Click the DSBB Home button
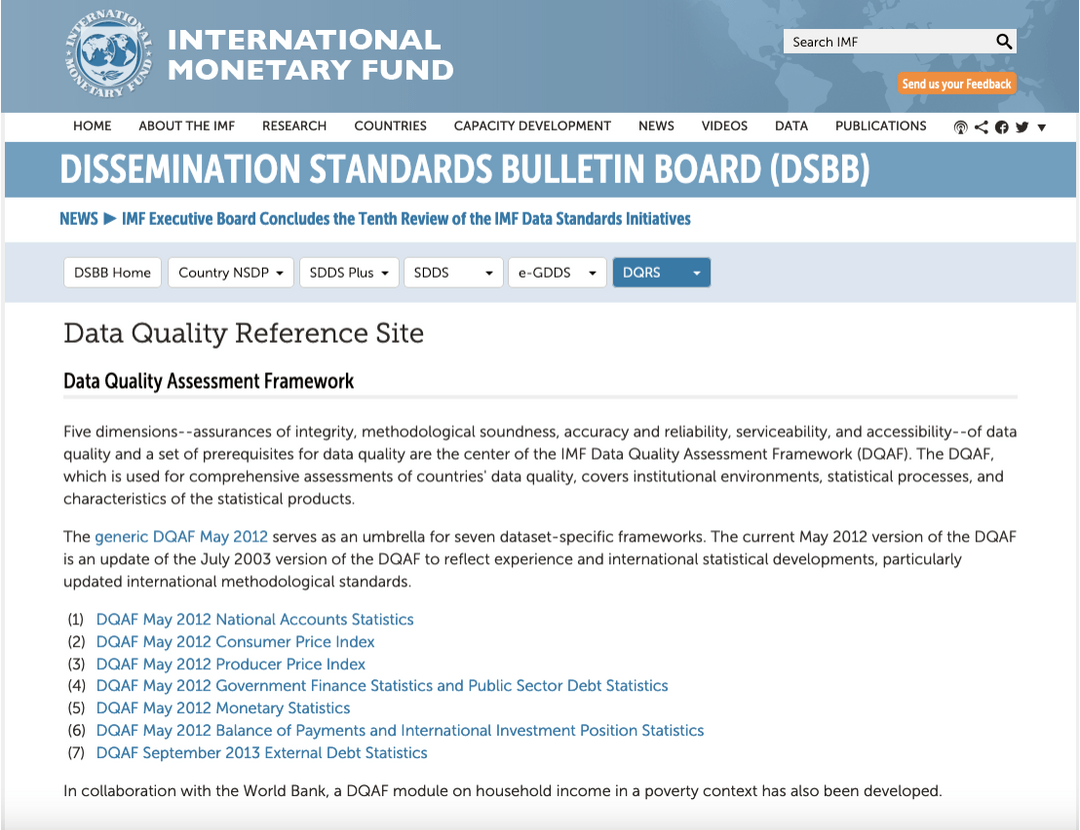 112,272
